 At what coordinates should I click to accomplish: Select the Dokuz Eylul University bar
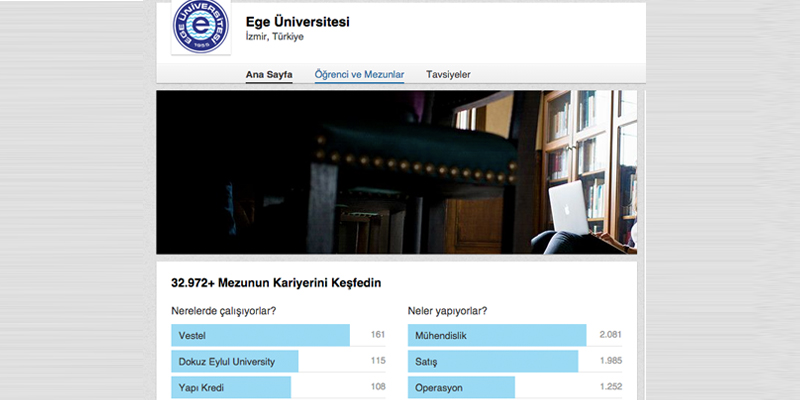click(235, 361)
